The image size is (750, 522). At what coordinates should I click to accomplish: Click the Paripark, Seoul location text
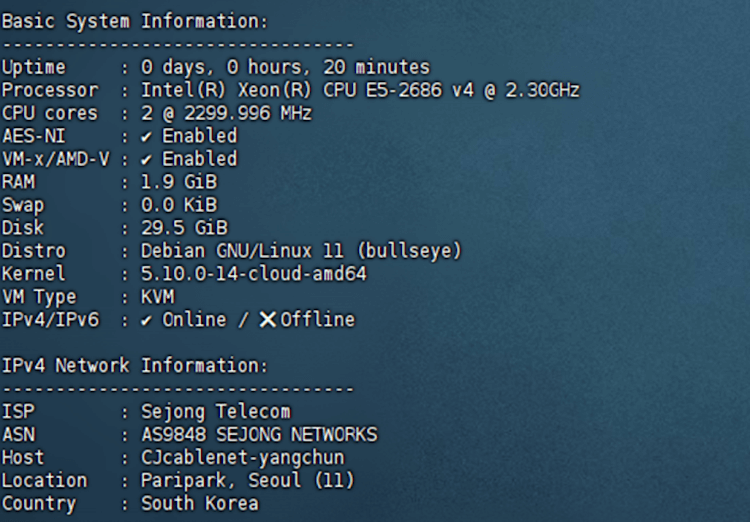(248, 481)
